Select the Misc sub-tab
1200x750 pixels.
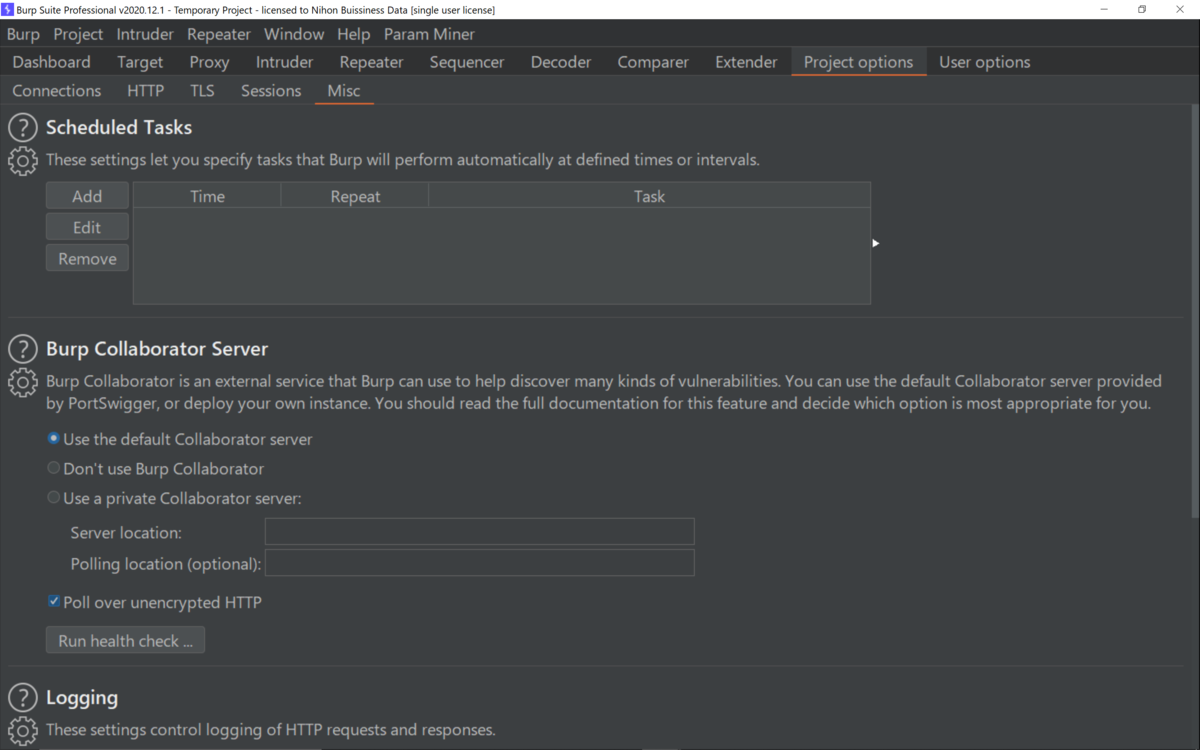(344, 91)
